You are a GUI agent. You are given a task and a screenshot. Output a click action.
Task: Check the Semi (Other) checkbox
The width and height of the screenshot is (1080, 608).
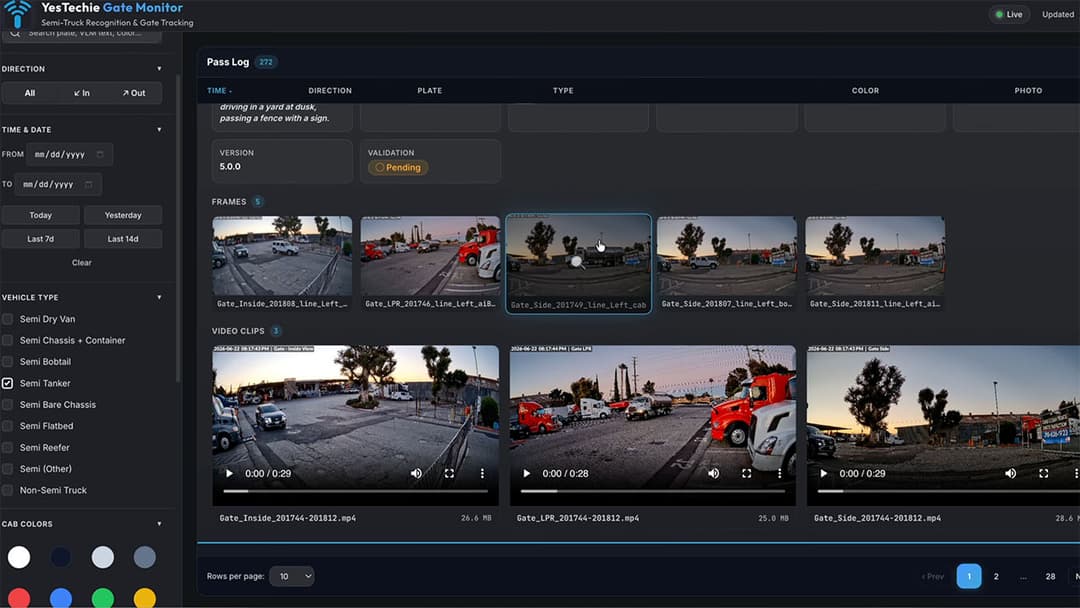(x=8, y=469)
